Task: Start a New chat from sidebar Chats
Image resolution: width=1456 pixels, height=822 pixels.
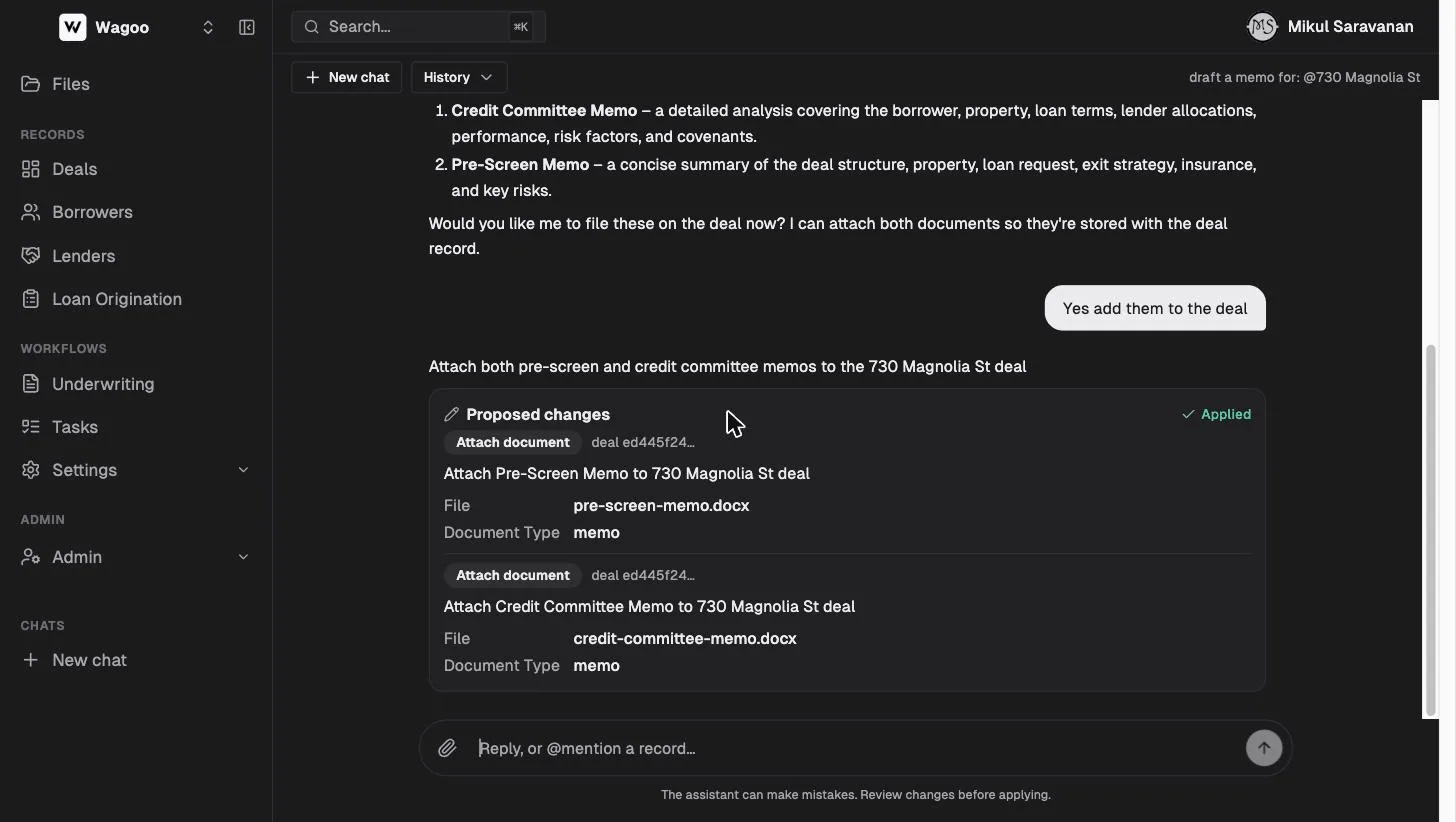Action: (89, 660)
